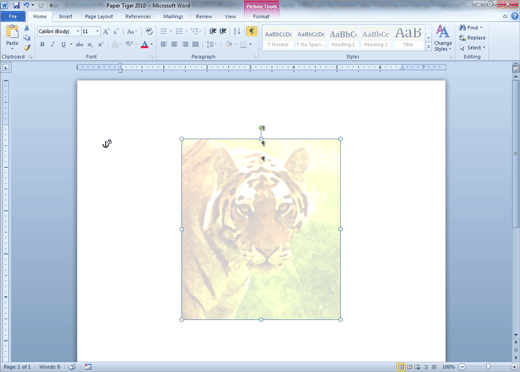Screen dimensions: 520x372
Task: Click the proofing check status icon
Action: point(72,367)
